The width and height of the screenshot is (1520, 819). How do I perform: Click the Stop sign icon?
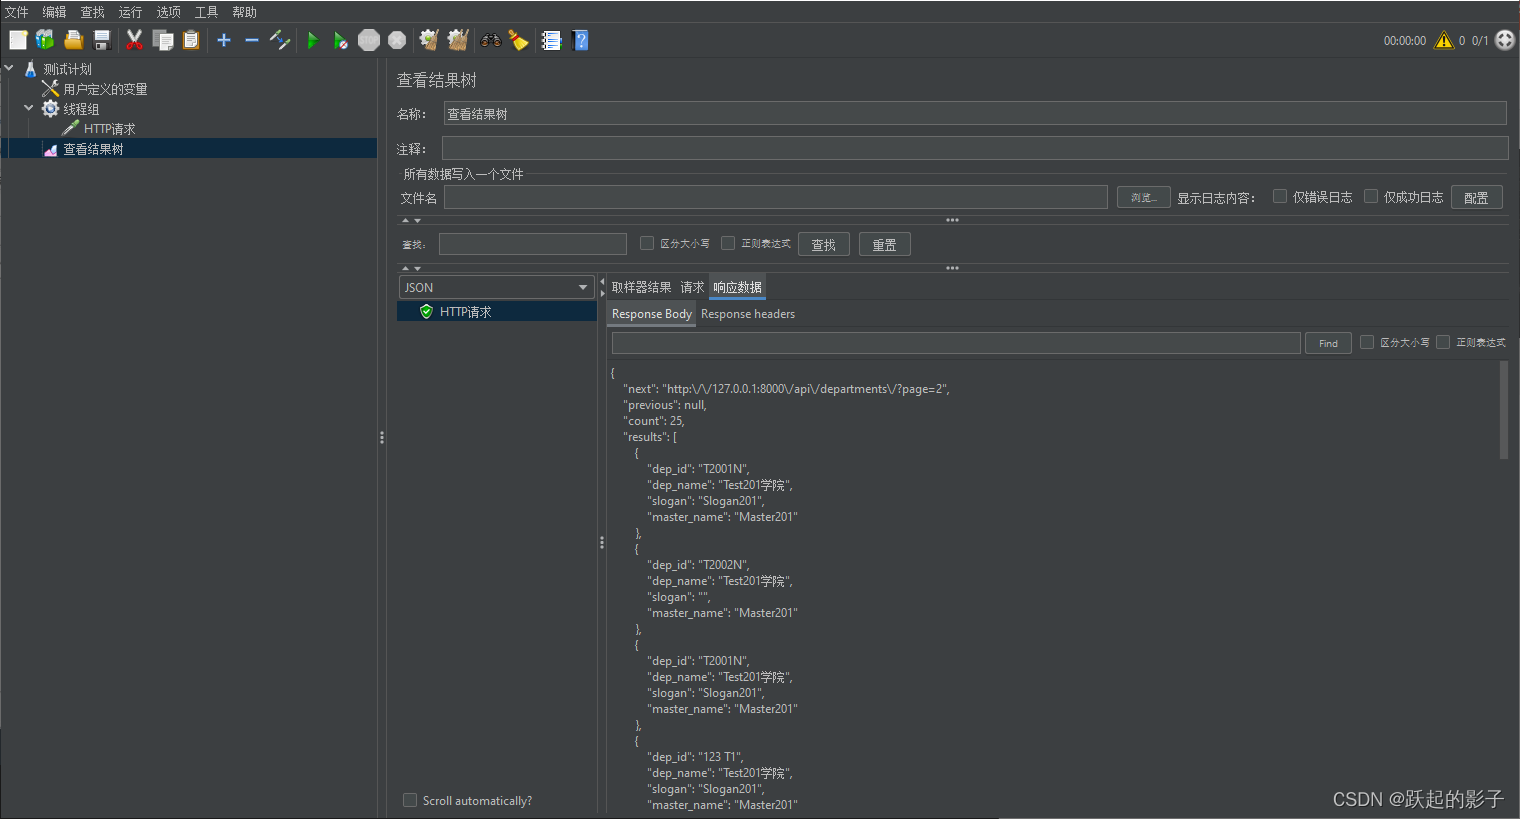[x=369, y=40]
